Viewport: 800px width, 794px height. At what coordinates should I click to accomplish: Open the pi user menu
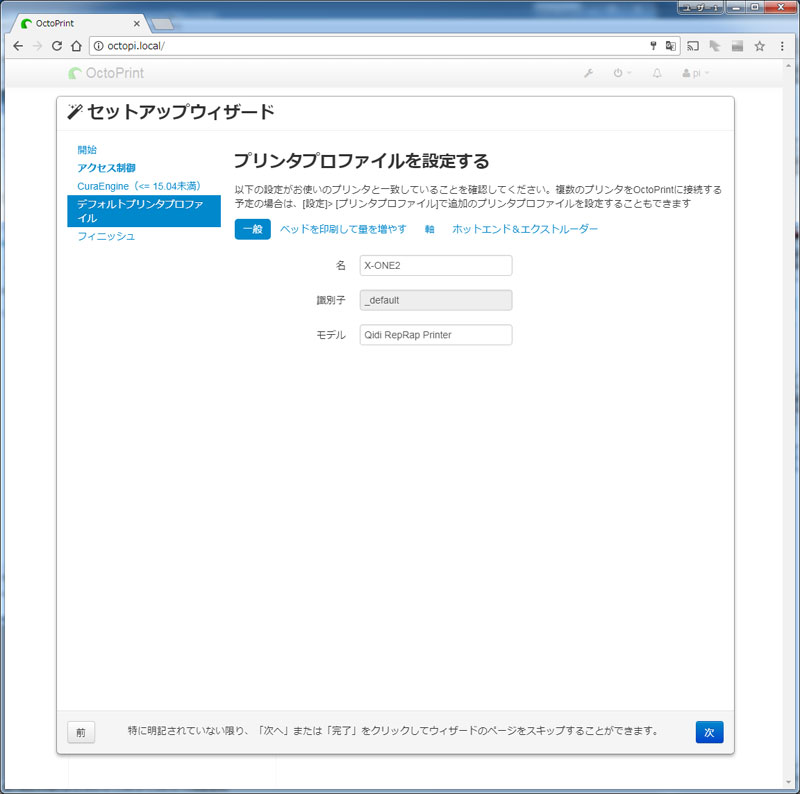click(695, 73)
